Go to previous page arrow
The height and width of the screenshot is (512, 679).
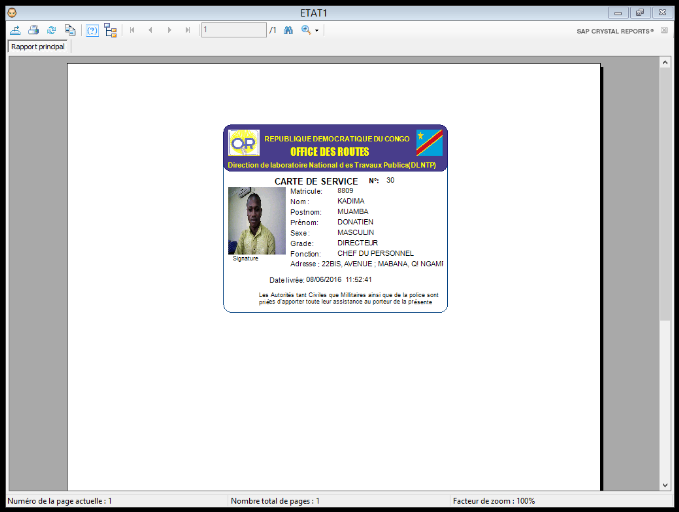point(150,30)
